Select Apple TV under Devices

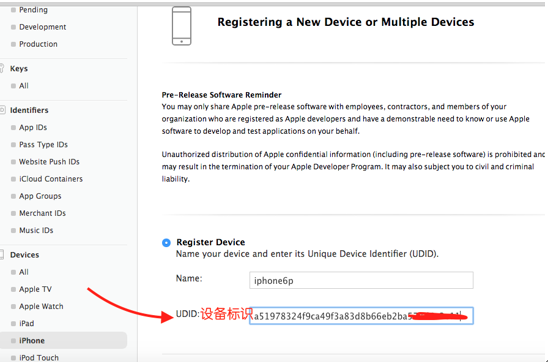click(x=35, y=289)
